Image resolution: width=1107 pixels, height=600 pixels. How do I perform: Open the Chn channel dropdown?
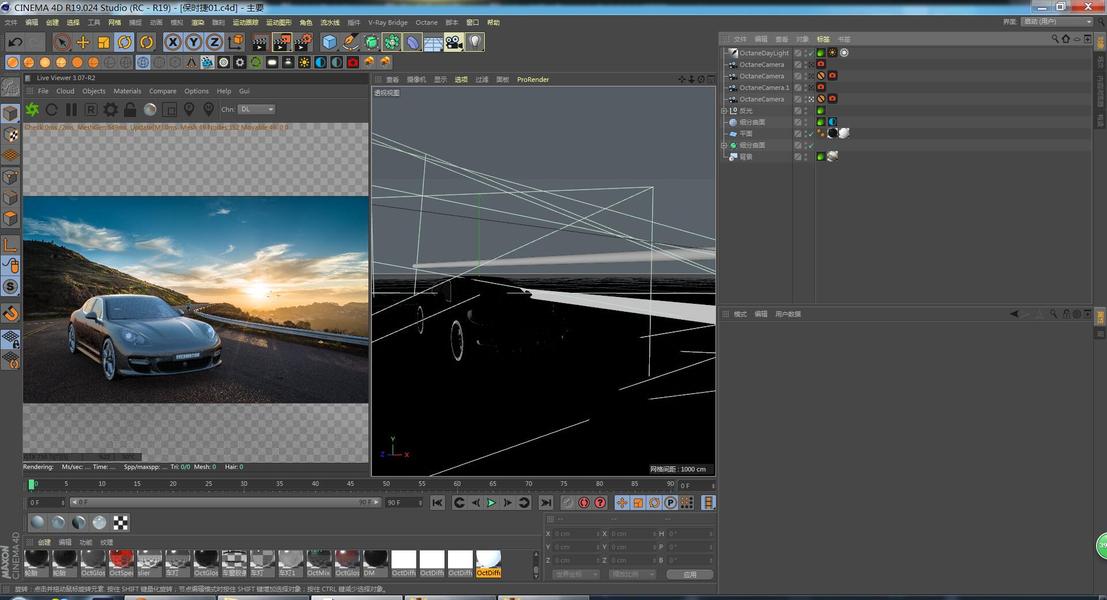[x=256, y=109]
